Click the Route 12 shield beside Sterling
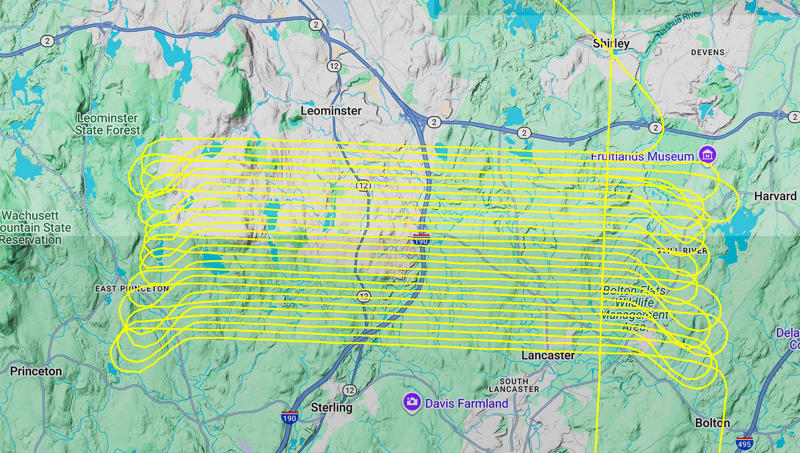800x453 pixels. tap(349, 390)
